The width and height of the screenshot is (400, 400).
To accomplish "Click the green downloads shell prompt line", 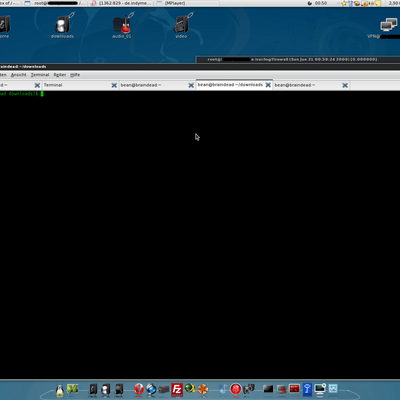I will [x=22, y=94].
